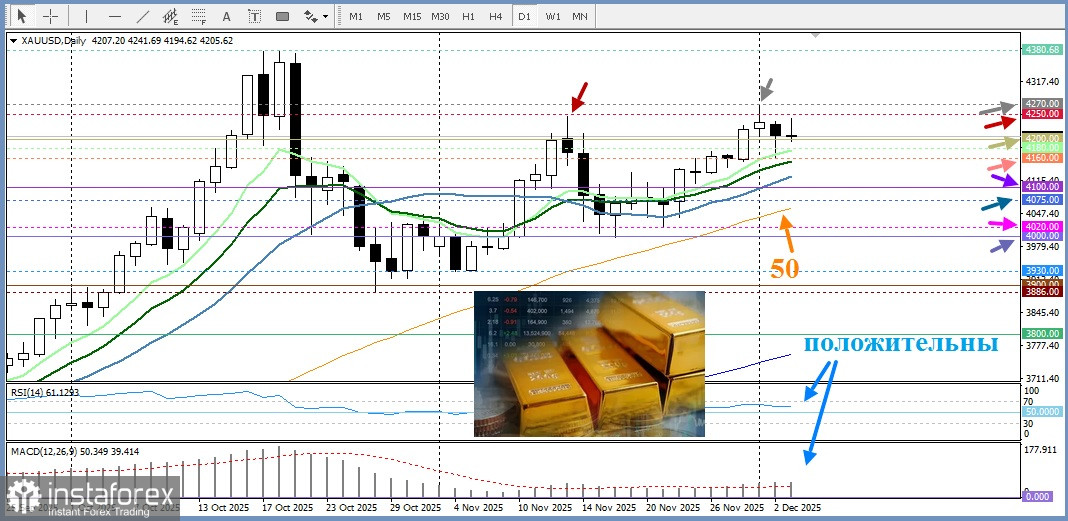Click the gold bars image on chart

pyautogui.click(x=589, y=364)
